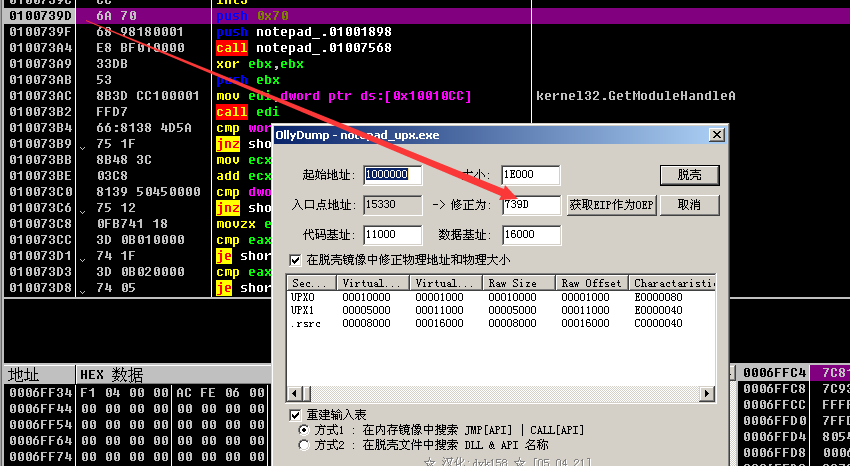Focus the 大小 field showing 1E000
Viewport: 850px width, 466px height.
pyautogui.click(x=531, y=174)
